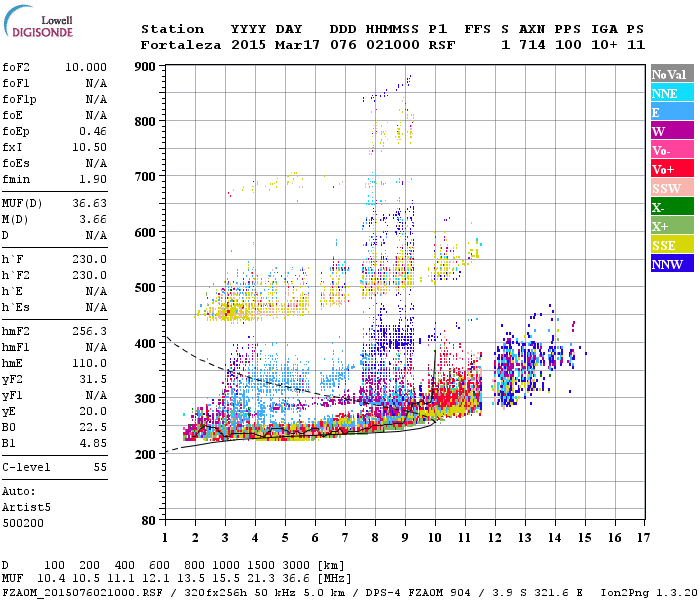Click the MUF(D) value 36.63
Screen dimensions: 700x600
[89, 204]
